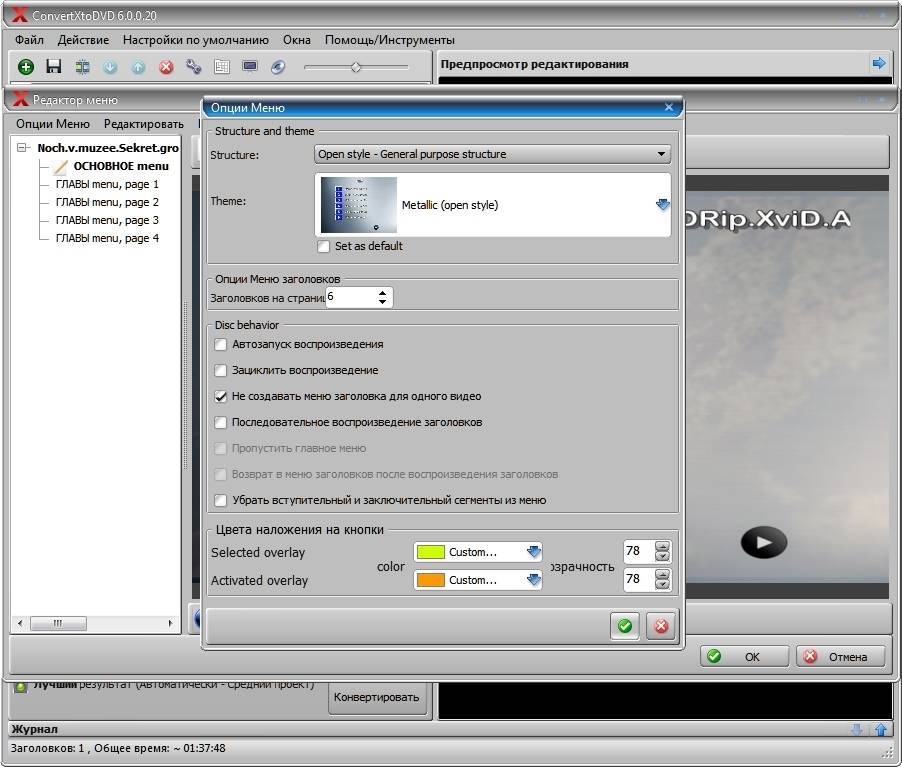This screenshot has height=767, width=902.
Task: Select ОСНОВНОЕ menu in tree
Action: point(121,166)
